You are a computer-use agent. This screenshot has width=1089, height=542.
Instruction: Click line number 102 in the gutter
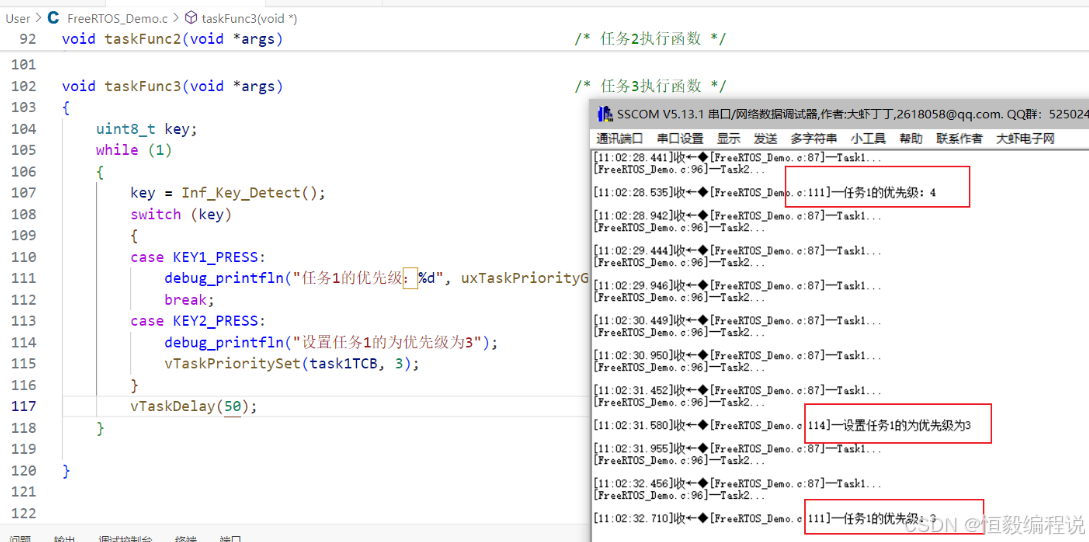coord(24,86)
